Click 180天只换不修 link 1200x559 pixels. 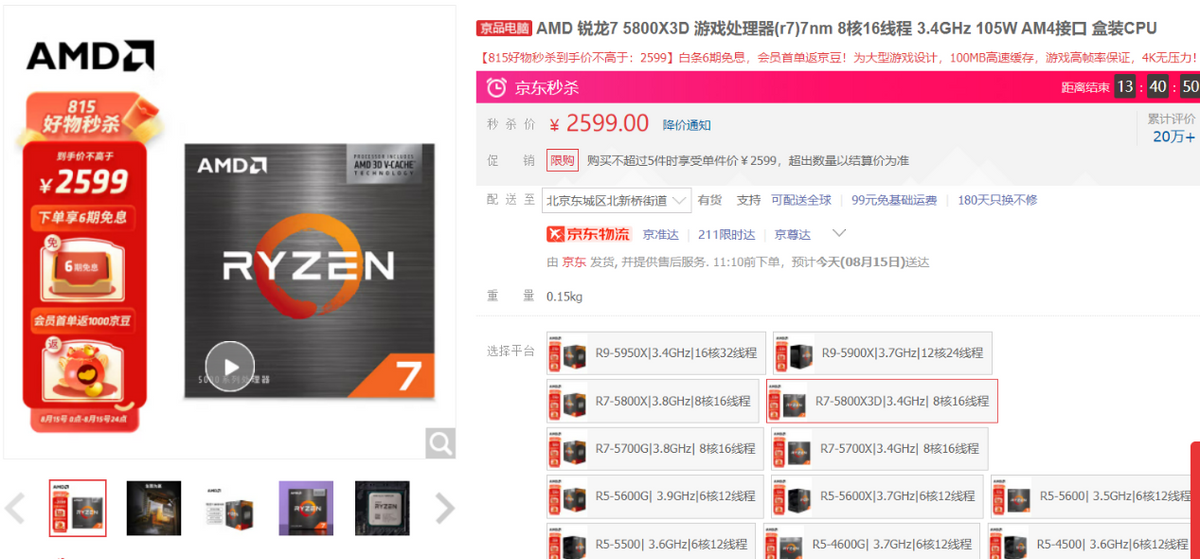pos(997,200)
